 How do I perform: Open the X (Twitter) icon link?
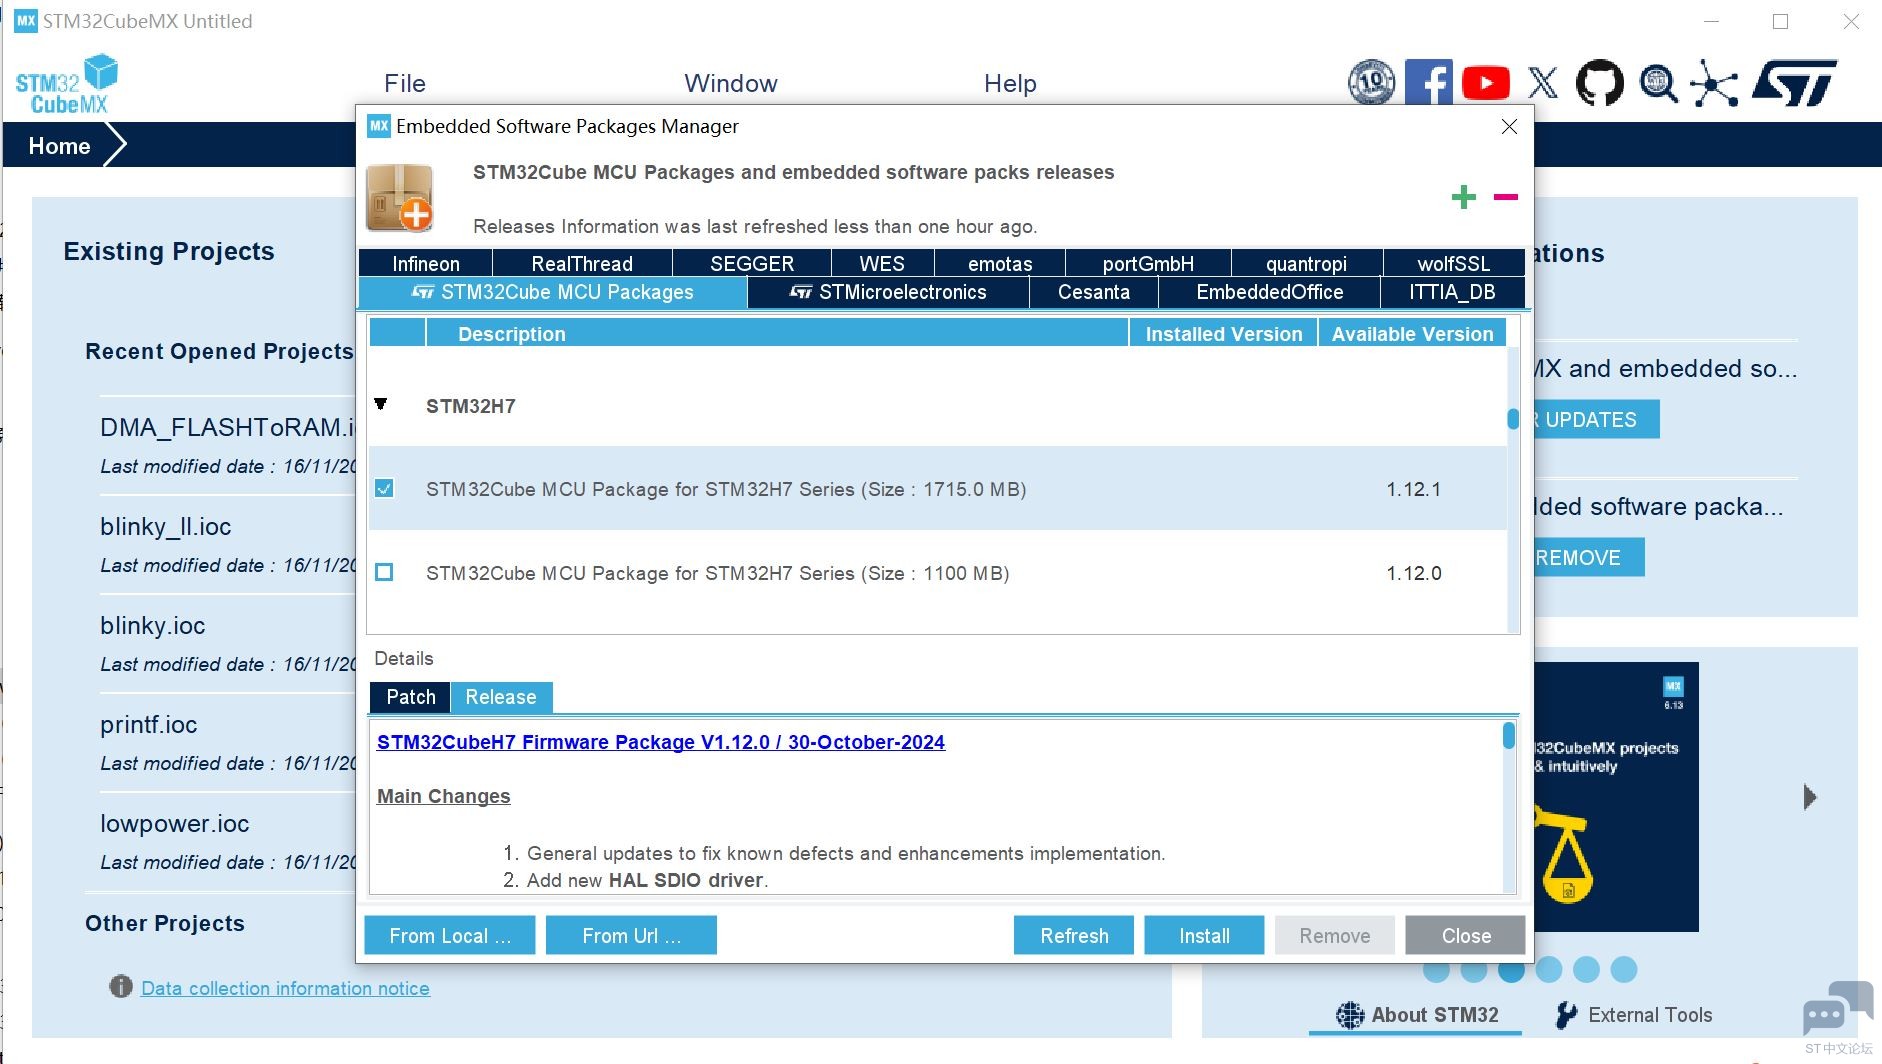click(x=1543, y=83)
